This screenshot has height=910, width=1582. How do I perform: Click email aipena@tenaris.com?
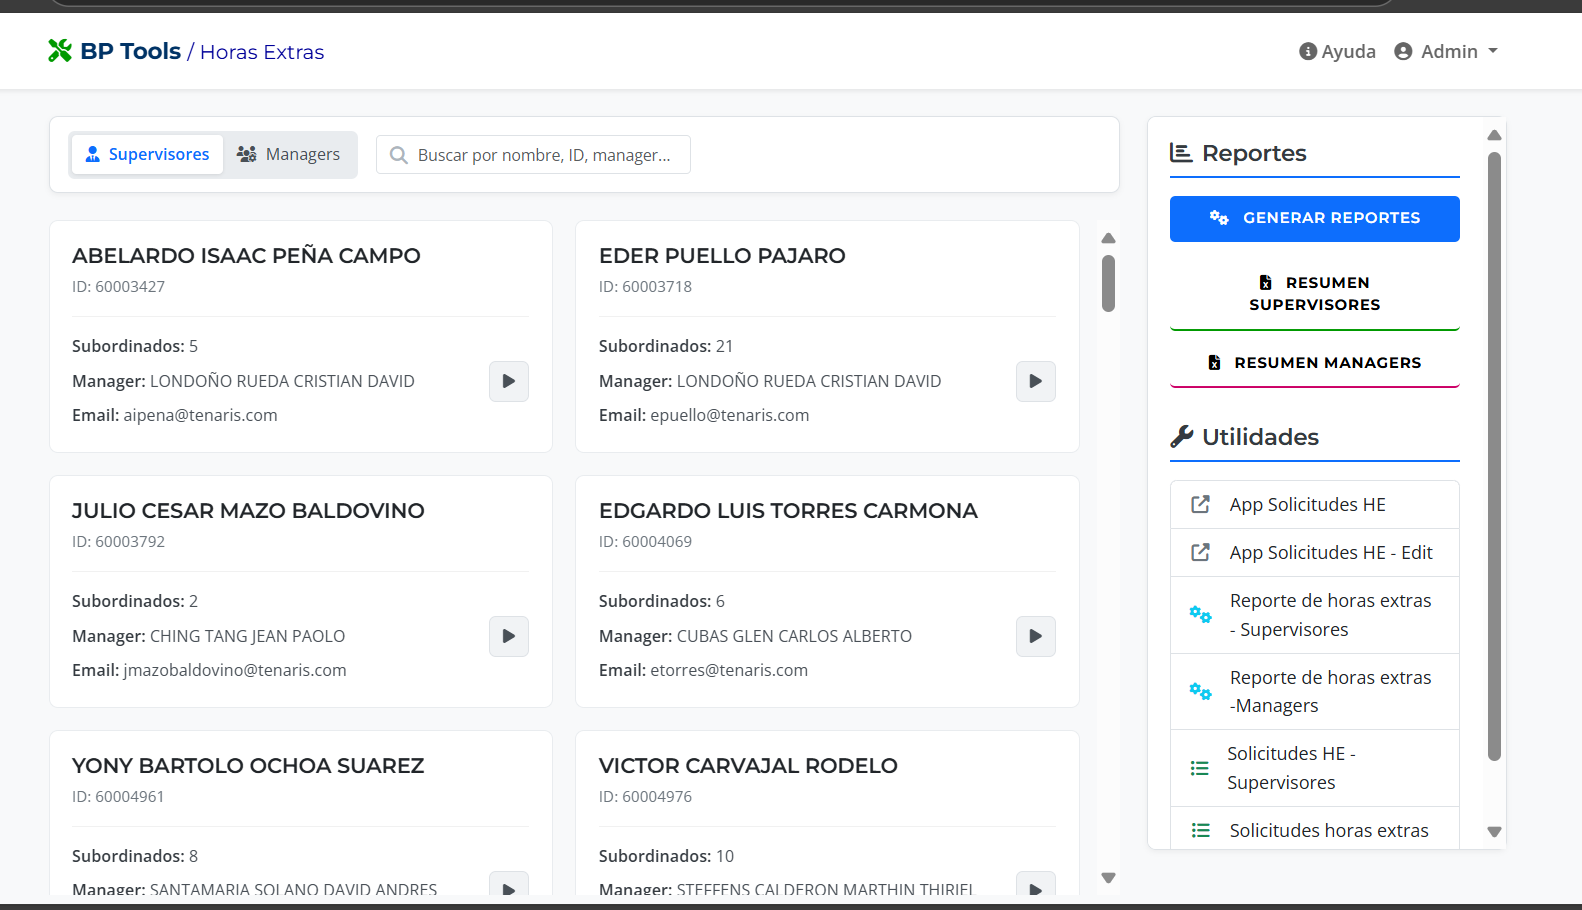[x=200, y=415]
